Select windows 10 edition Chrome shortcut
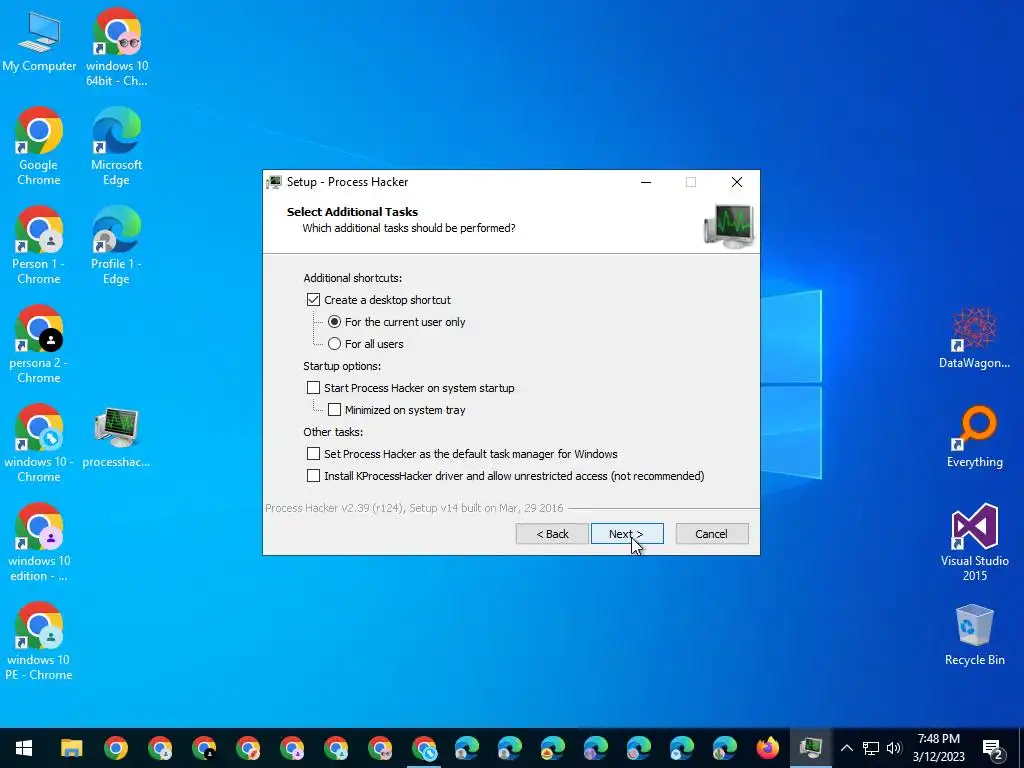Image resolution: width=1024 pixels, height=768 pixels. point(39,542)
